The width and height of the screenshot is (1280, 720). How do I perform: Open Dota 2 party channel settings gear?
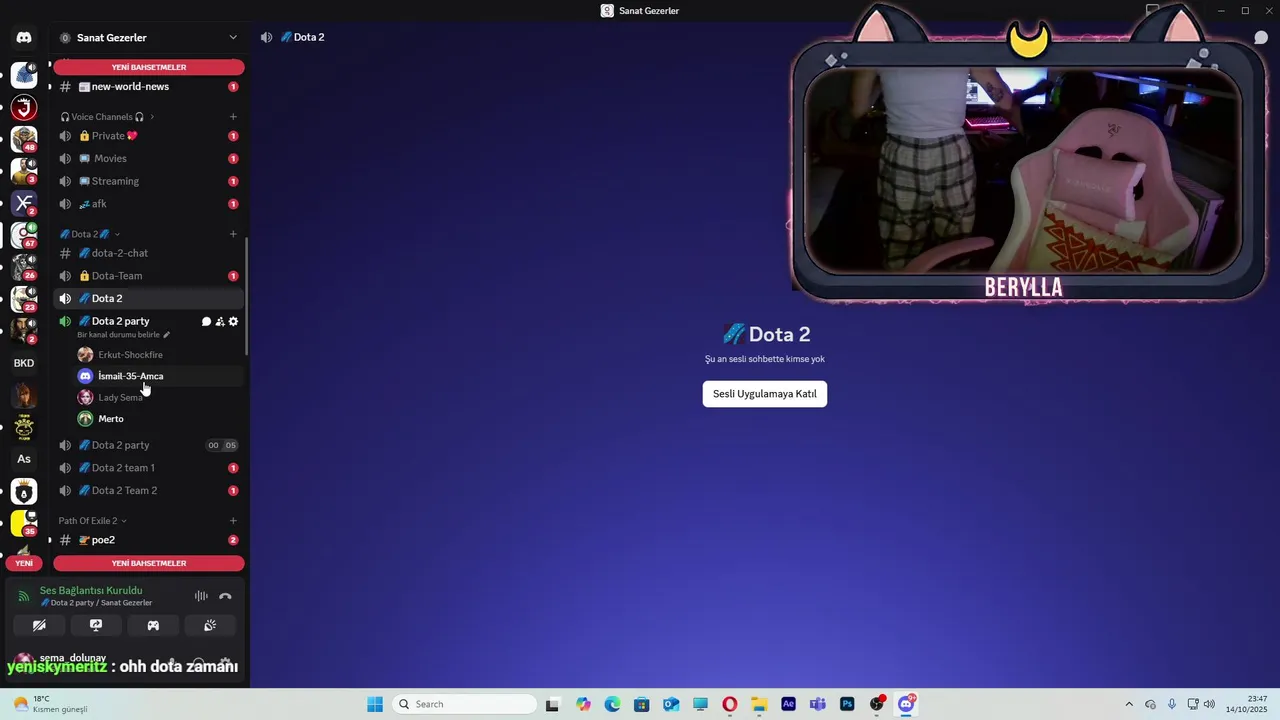[234, 322]
